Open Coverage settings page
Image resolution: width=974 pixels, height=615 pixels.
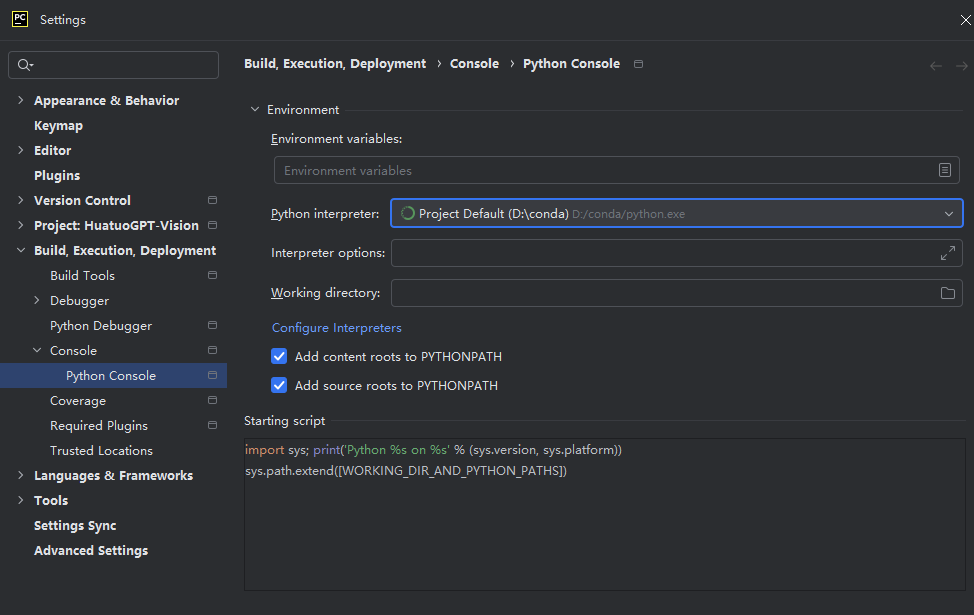coord(78,401)
